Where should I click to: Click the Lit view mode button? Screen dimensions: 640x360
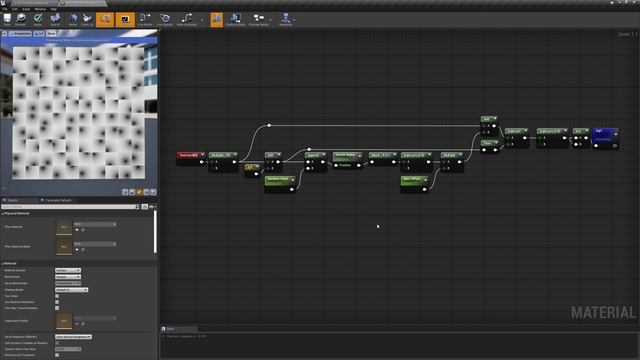[39, 33]
